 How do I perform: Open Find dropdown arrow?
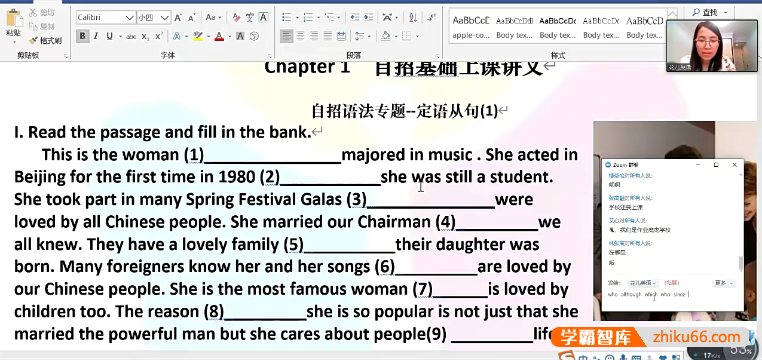coord(726,12)
